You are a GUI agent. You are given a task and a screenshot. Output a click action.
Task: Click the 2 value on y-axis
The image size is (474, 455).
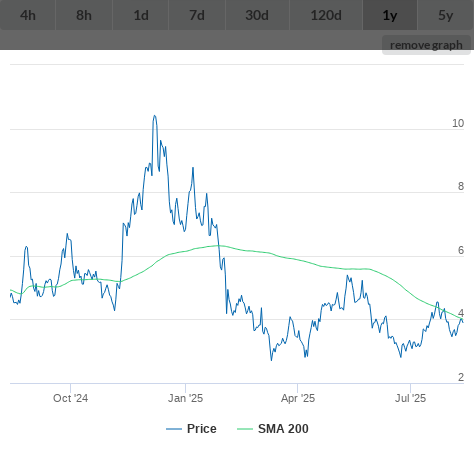point(461,377)
